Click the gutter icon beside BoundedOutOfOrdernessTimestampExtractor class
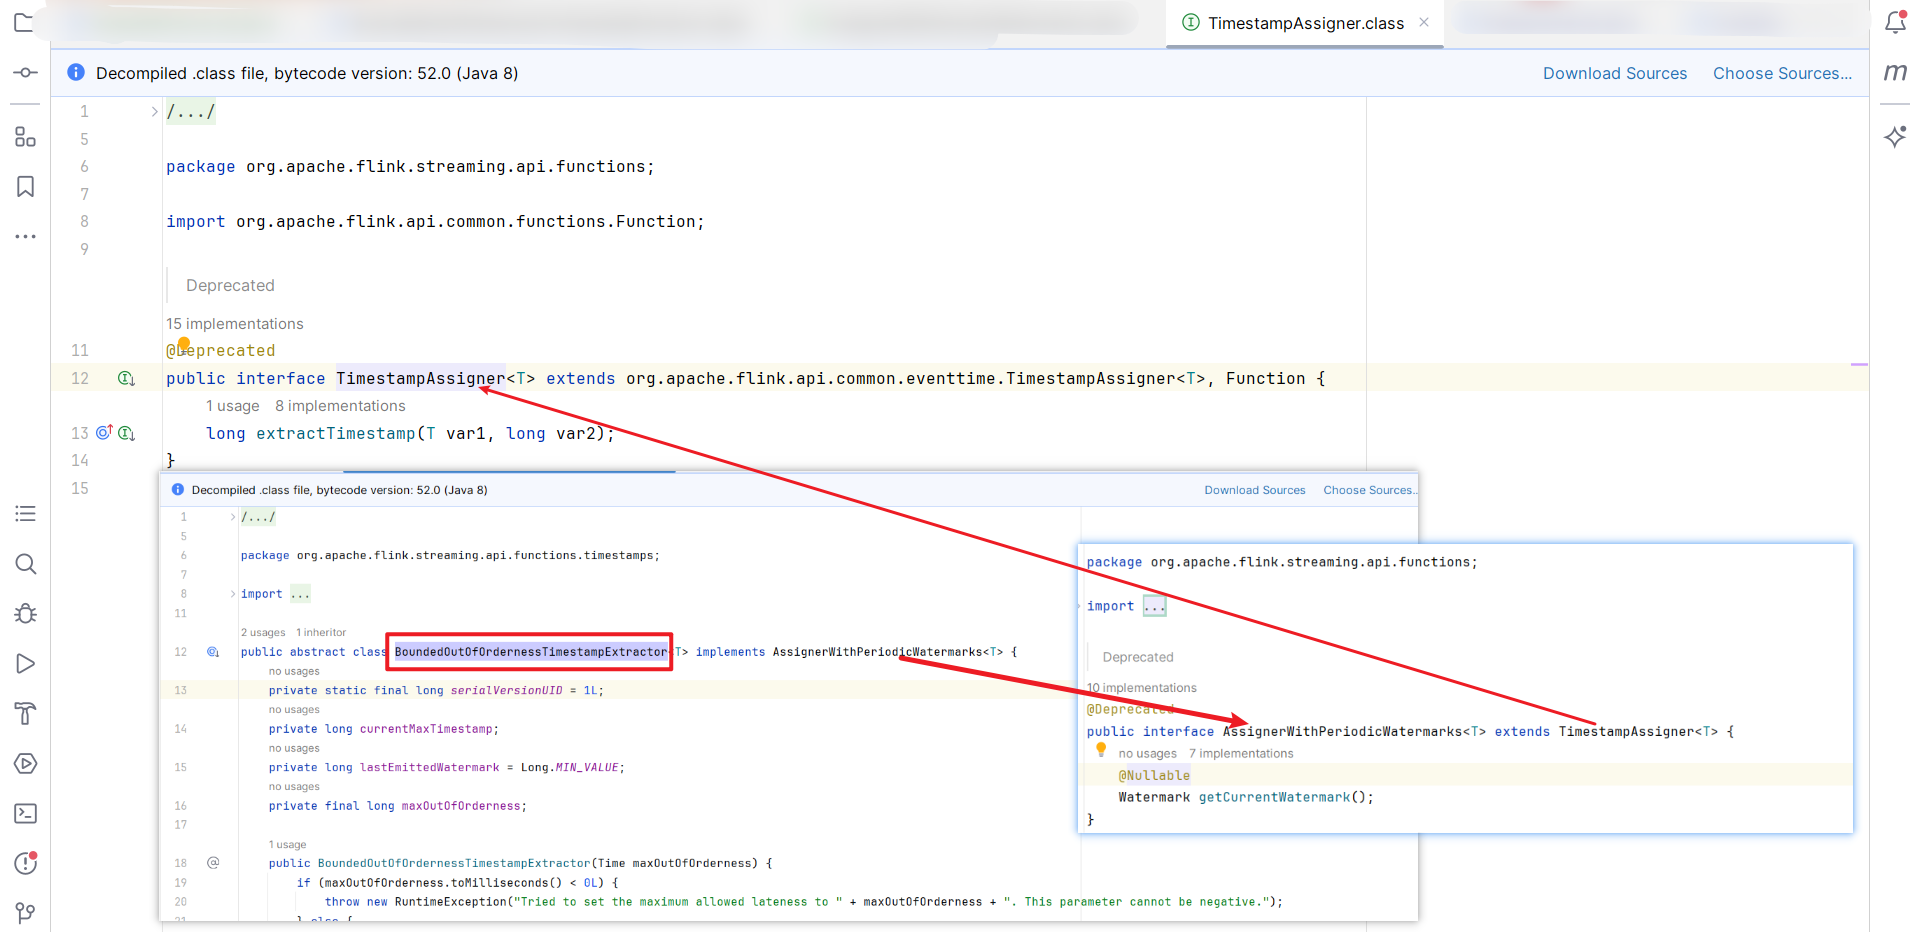This screenshot has height=932, width=1920. [x=212, y=652]
